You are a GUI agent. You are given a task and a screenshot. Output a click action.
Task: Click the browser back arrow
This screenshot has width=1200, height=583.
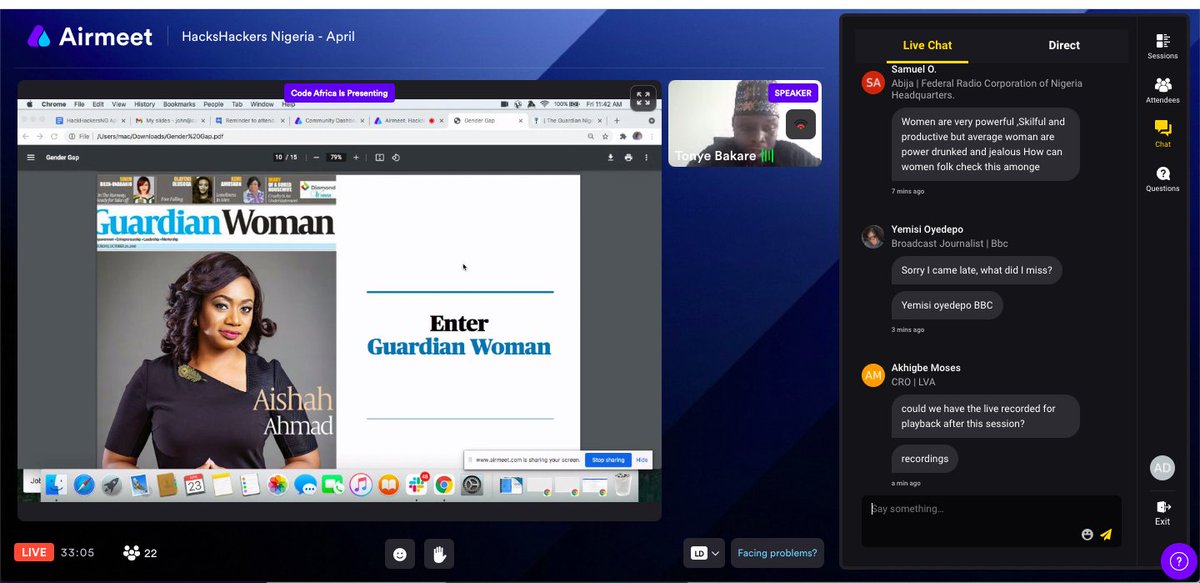point(27,136)
